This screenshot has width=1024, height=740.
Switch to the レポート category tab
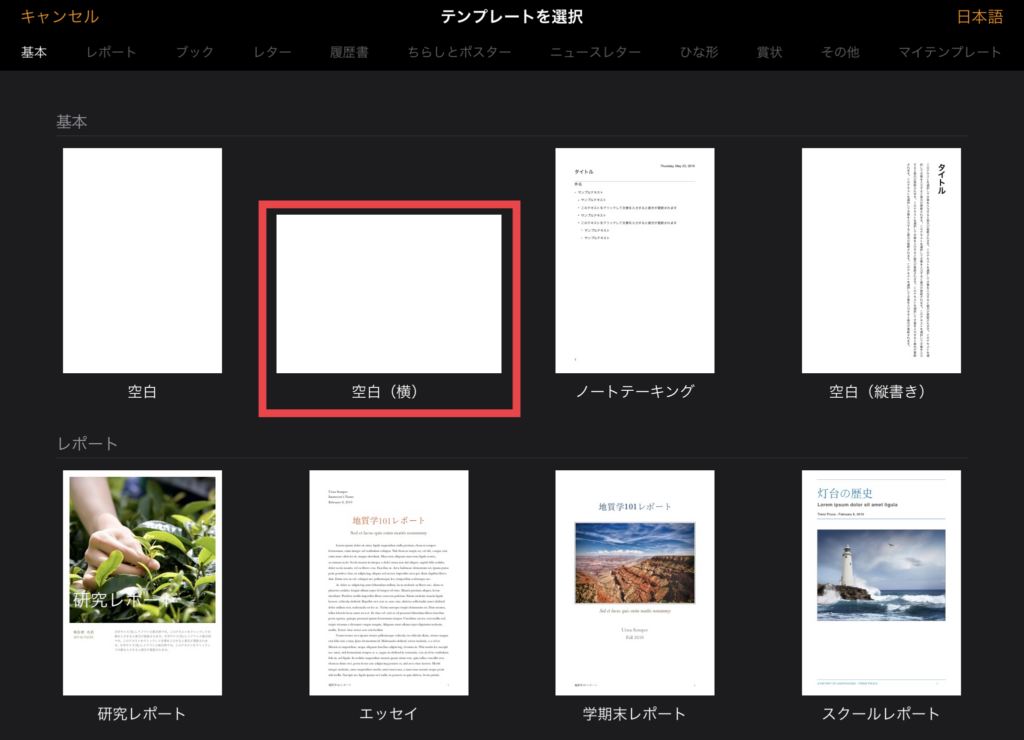110,53
